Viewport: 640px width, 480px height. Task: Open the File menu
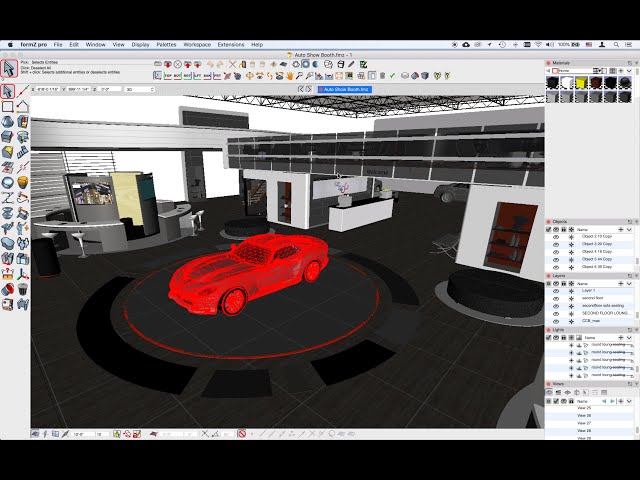pyautogui.click(x=58, y=44)
